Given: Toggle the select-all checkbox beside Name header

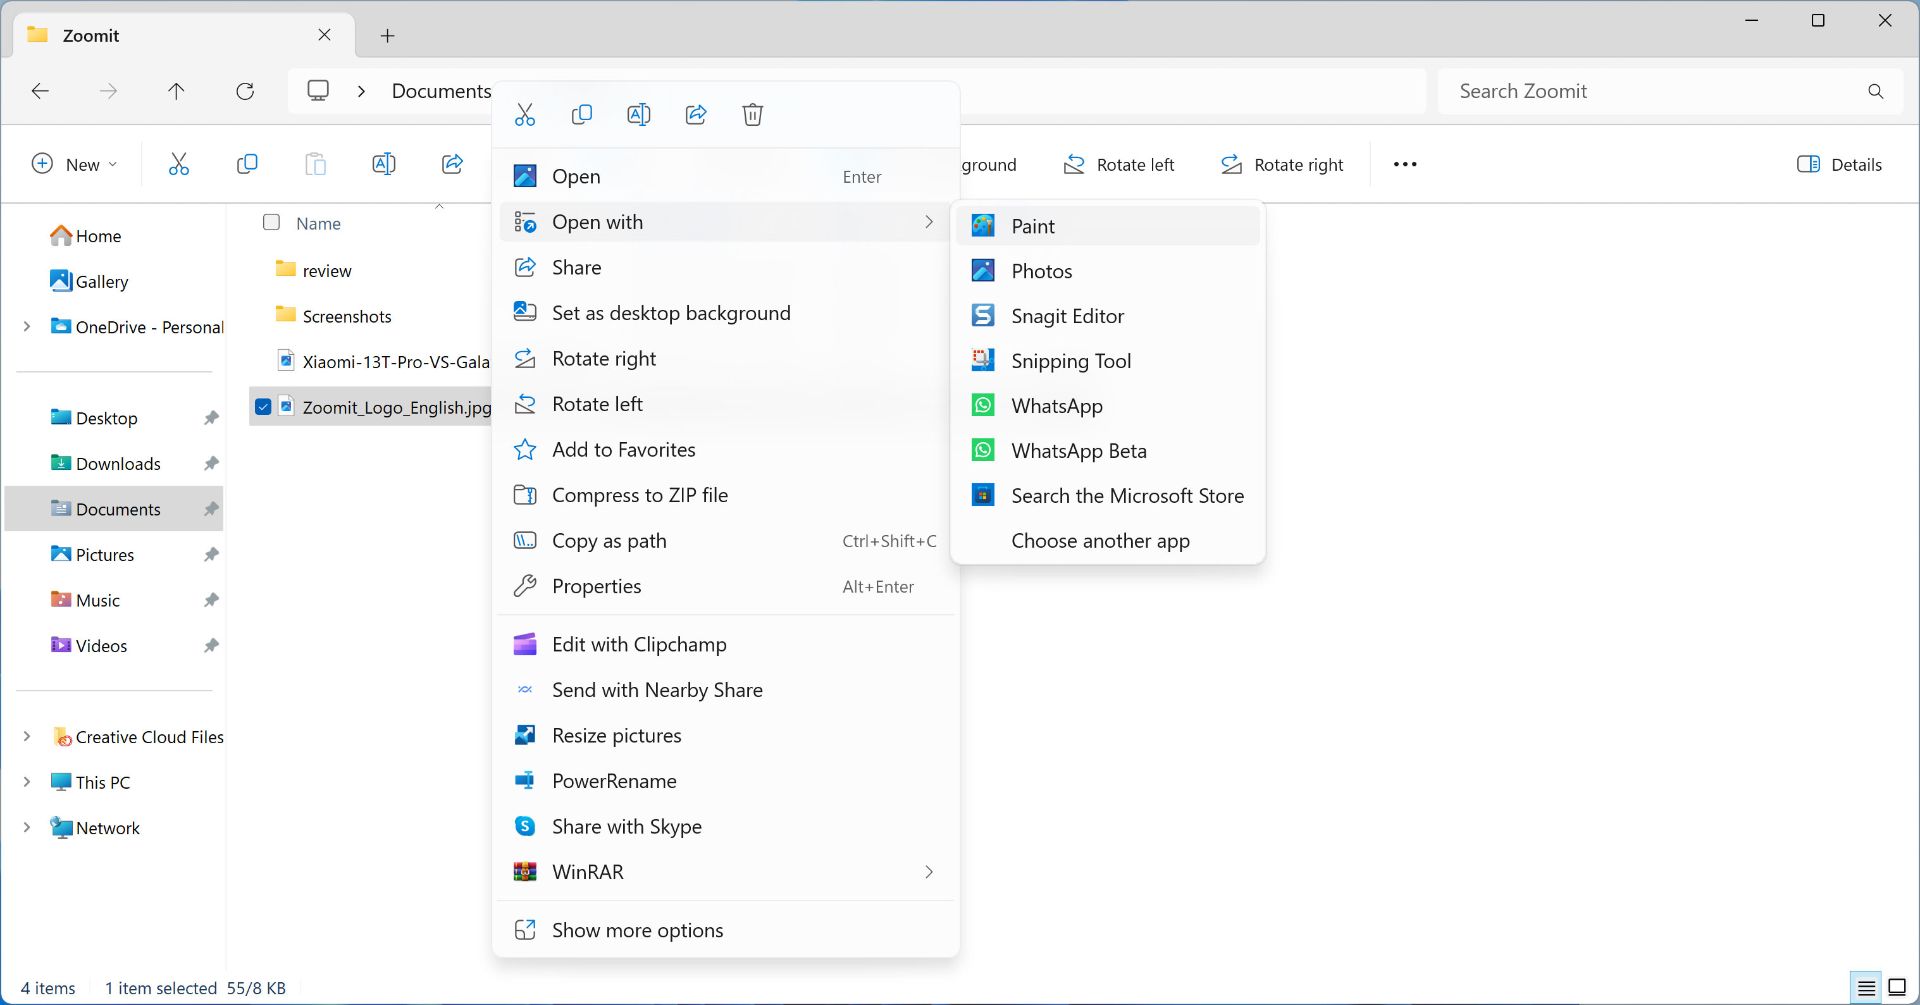Looking at the screenshot, I should tap(271, 222).
